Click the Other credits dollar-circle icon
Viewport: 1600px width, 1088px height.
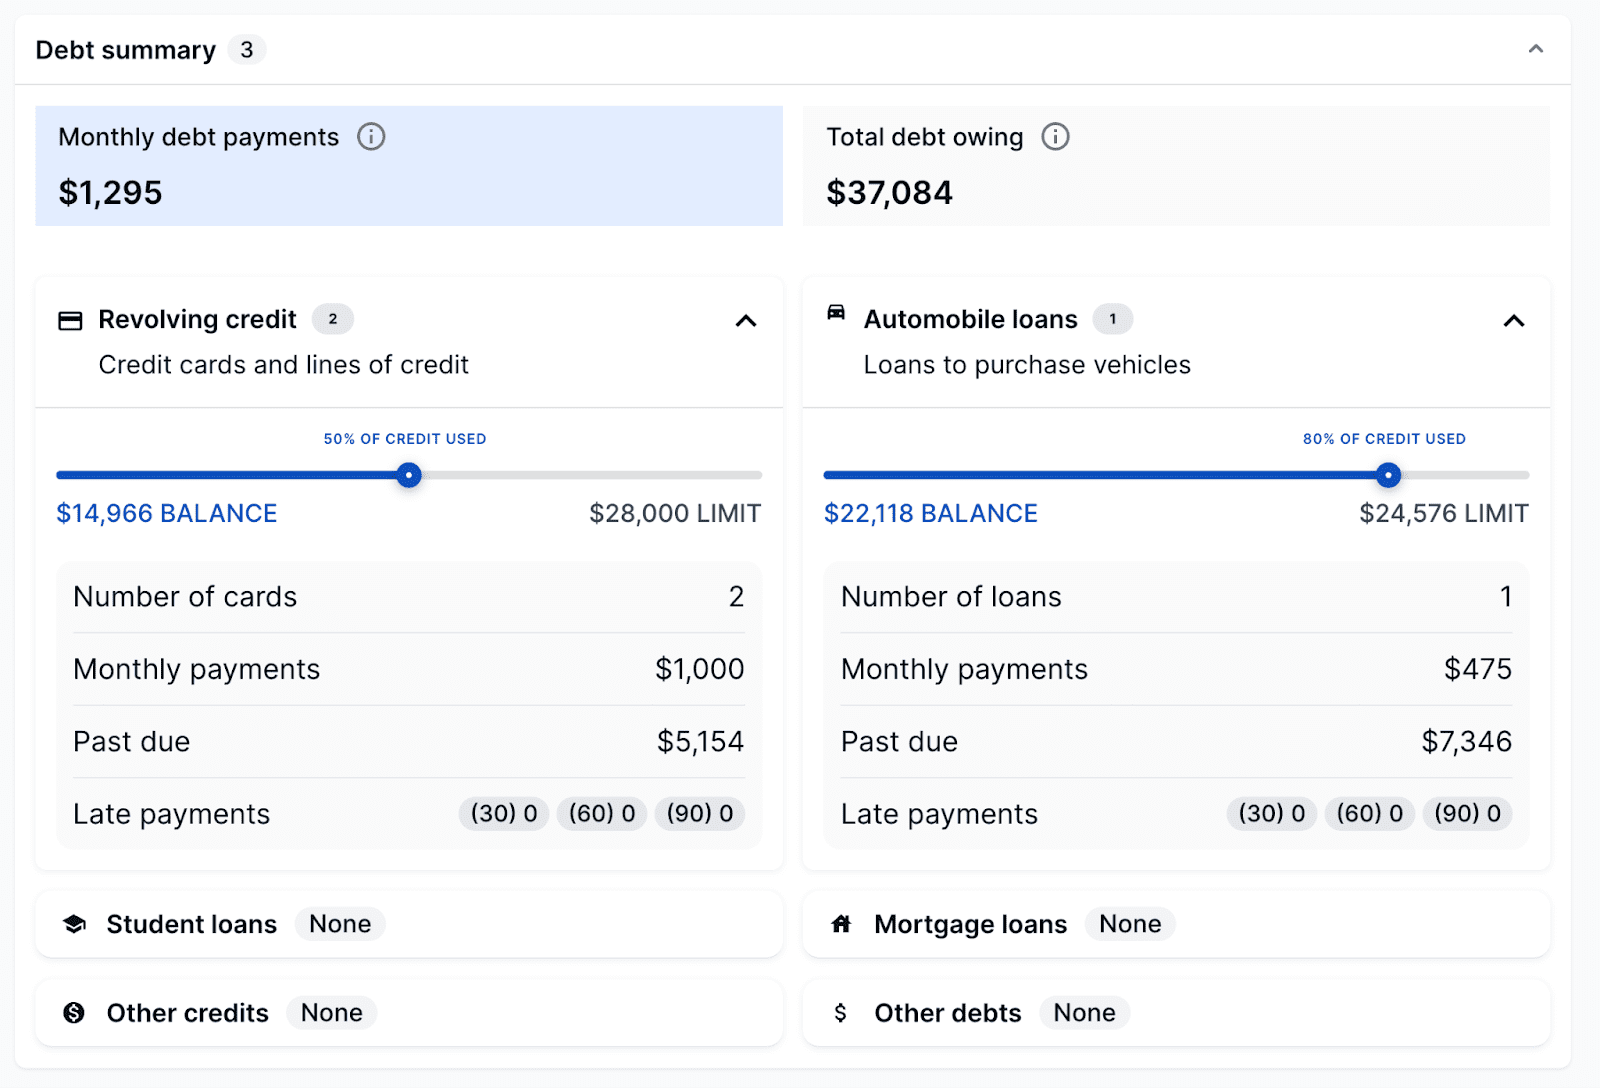tap(74, 1013)
